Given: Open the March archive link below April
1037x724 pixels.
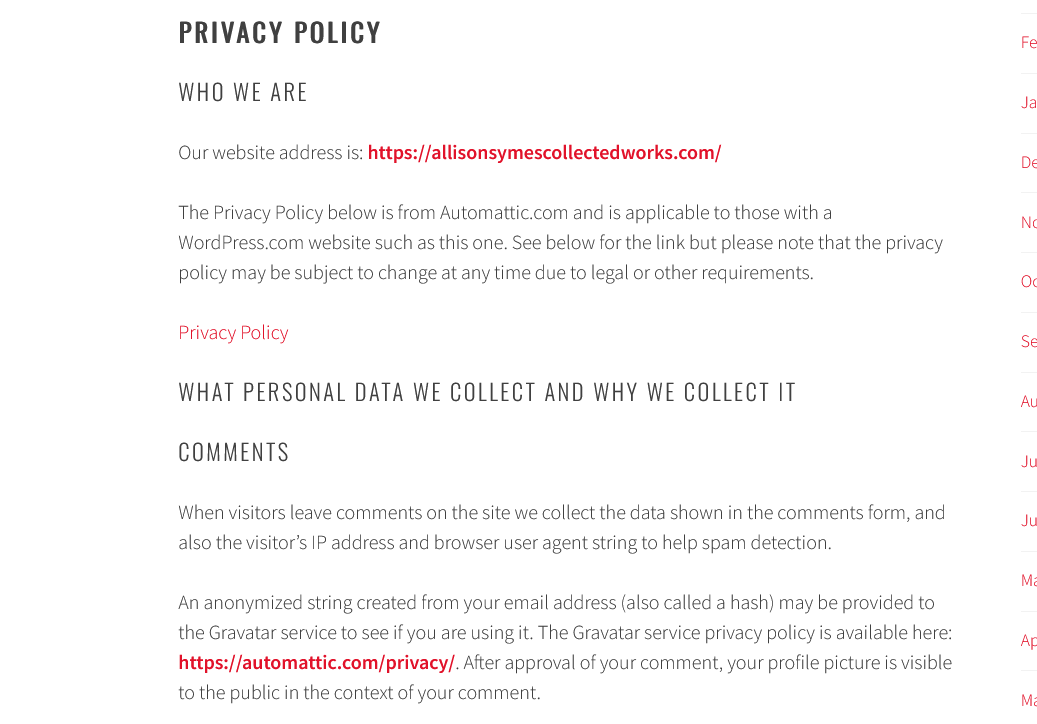Looking at the screenshot, I should point(1029,701).
